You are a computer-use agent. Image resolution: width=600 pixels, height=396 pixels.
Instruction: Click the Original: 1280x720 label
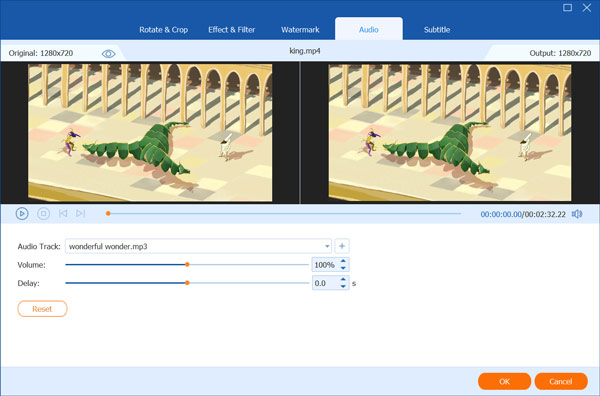[x=41, y=53]
